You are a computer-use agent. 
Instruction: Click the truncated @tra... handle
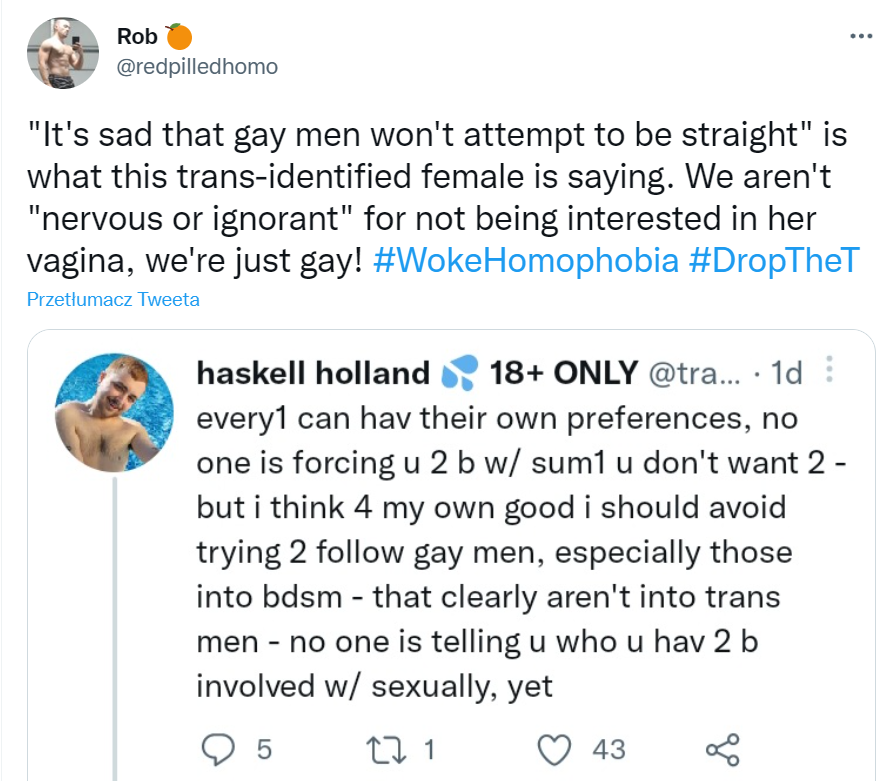pyautogui.click(x=695, y=373)
